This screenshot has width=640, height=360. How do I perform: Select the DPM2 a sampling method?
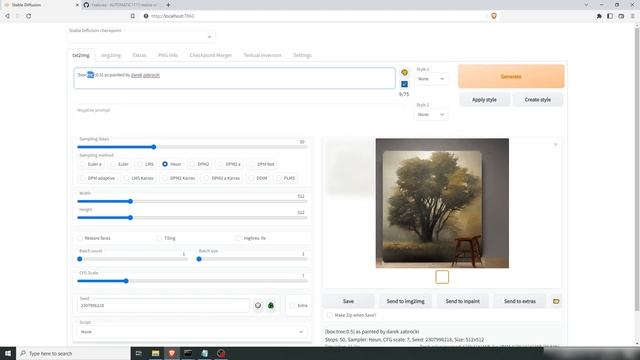point(229,164)
